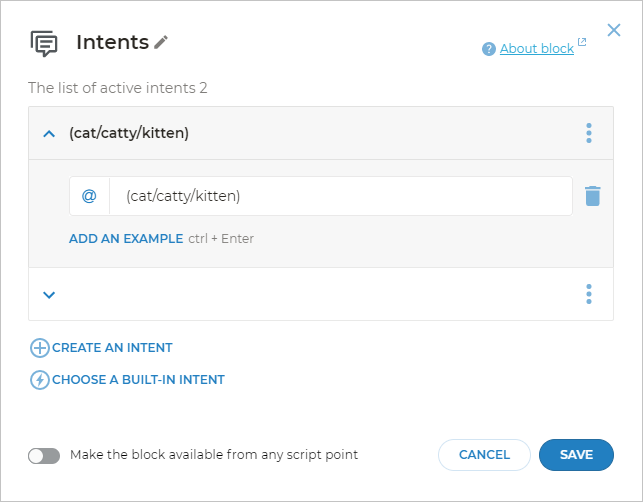The width and height of the screenshot is (643, 502).
Task: Click the @ symbol beside the example
Action: (x=89, y=196)
